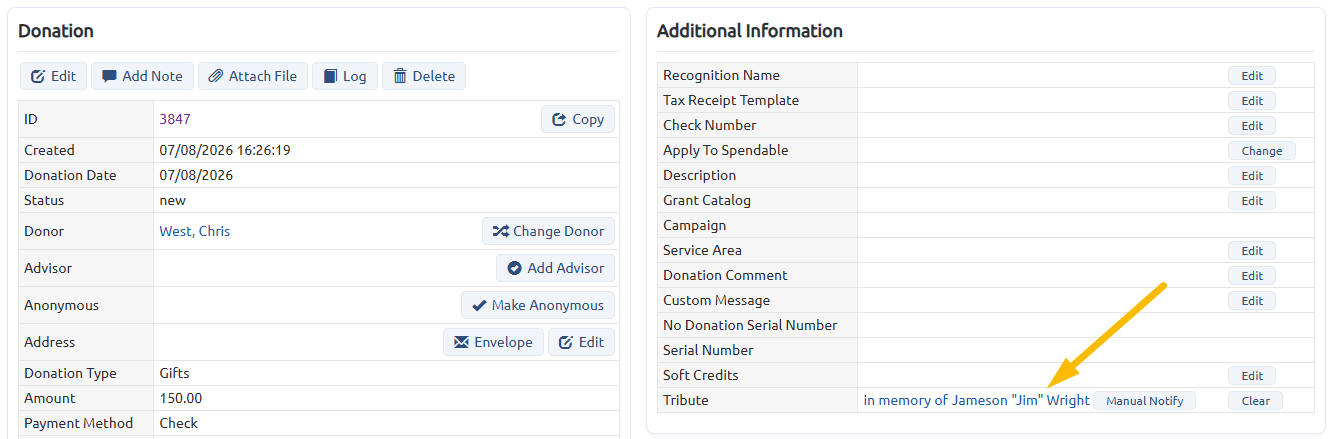1328x439 pixels.
Task: Edit the Tax Receipt Template
Action: click(x=1252, y=101)
